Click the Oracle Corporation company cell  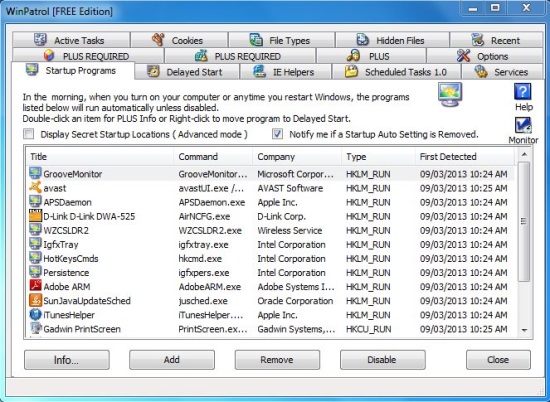pos(295,301)
